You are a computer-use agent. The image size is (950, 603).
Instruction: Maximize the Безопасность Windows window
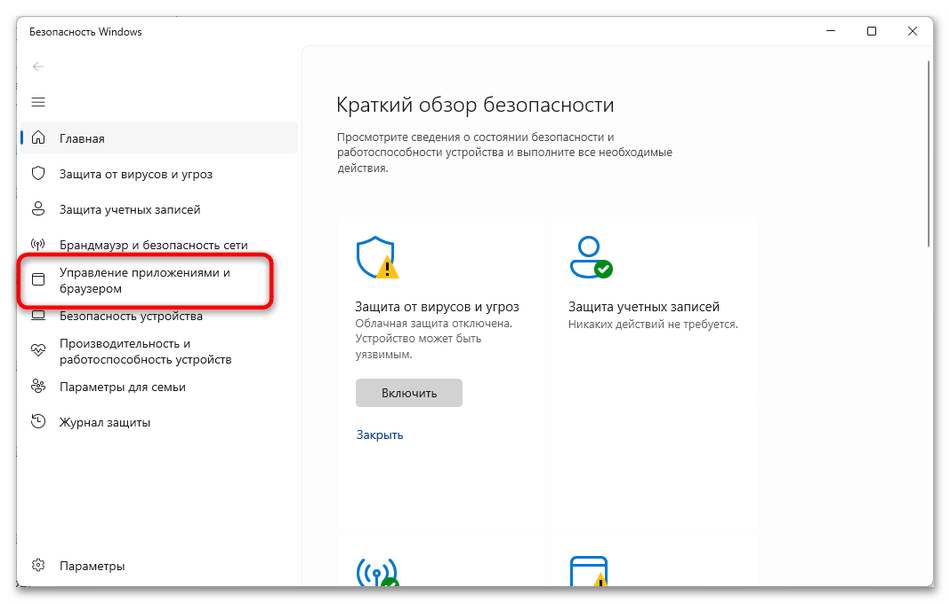tap(871, 32)
